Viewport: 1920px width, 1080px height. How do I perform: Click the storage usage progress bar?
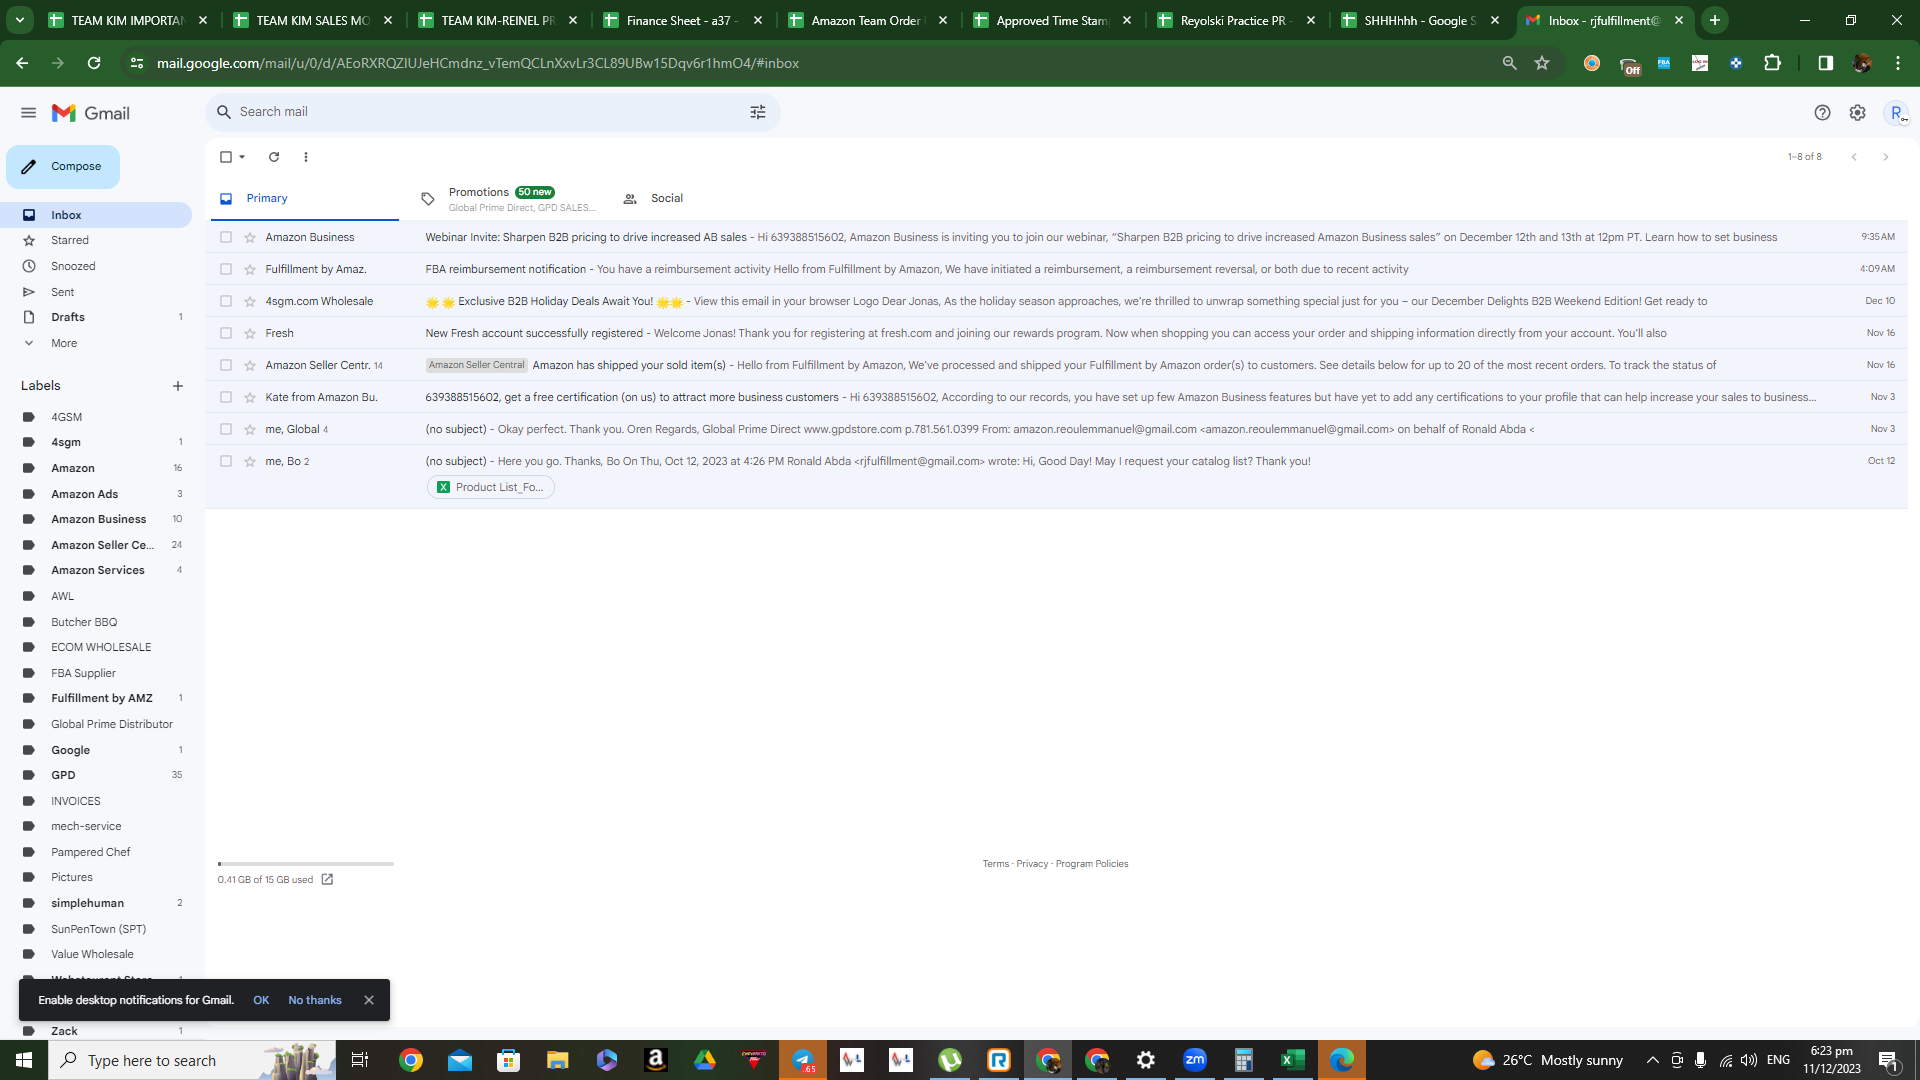click(306, 864)
